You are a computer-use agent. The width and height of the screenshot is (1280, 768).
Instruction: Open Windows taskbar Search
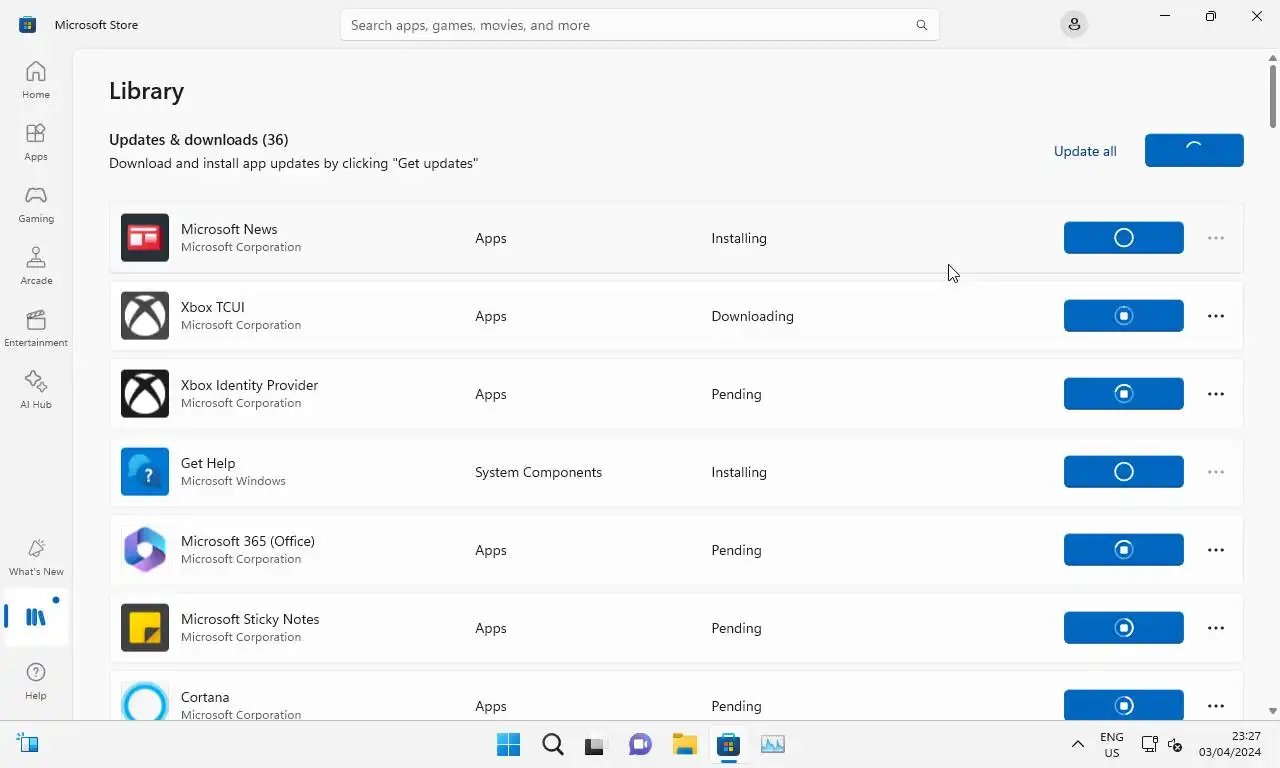click(553, 744)
